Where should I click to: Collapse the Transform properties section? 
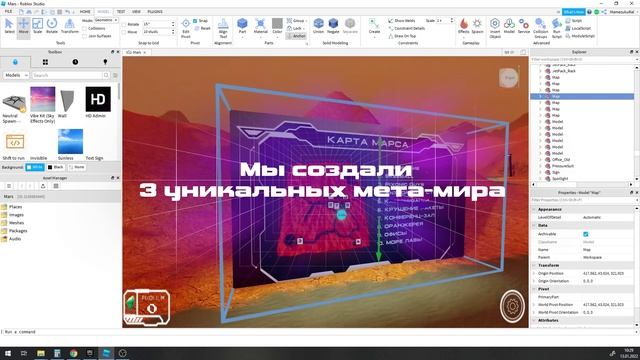(534, 265)
